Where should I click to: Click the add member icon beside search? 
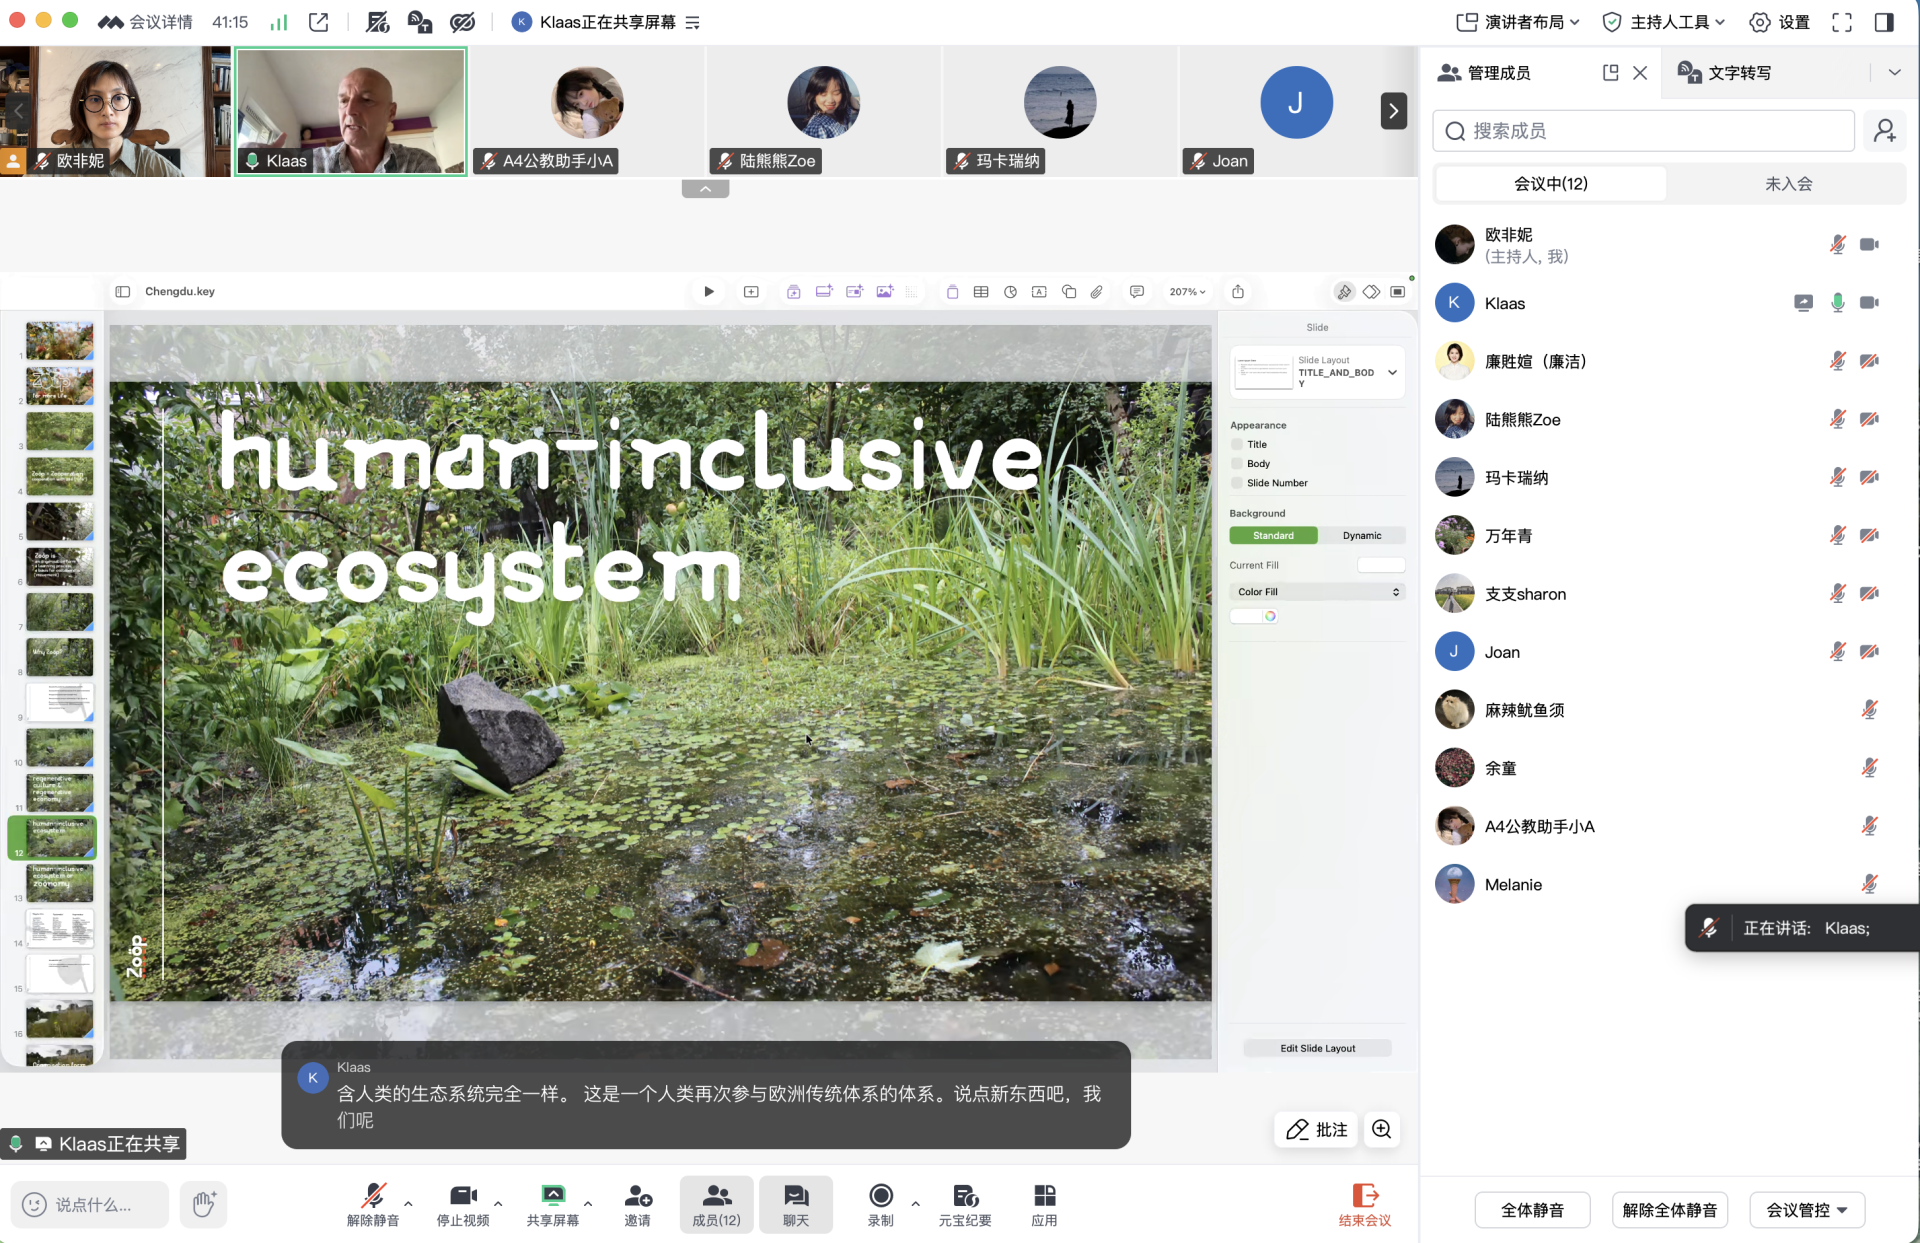click(1885, 131)
